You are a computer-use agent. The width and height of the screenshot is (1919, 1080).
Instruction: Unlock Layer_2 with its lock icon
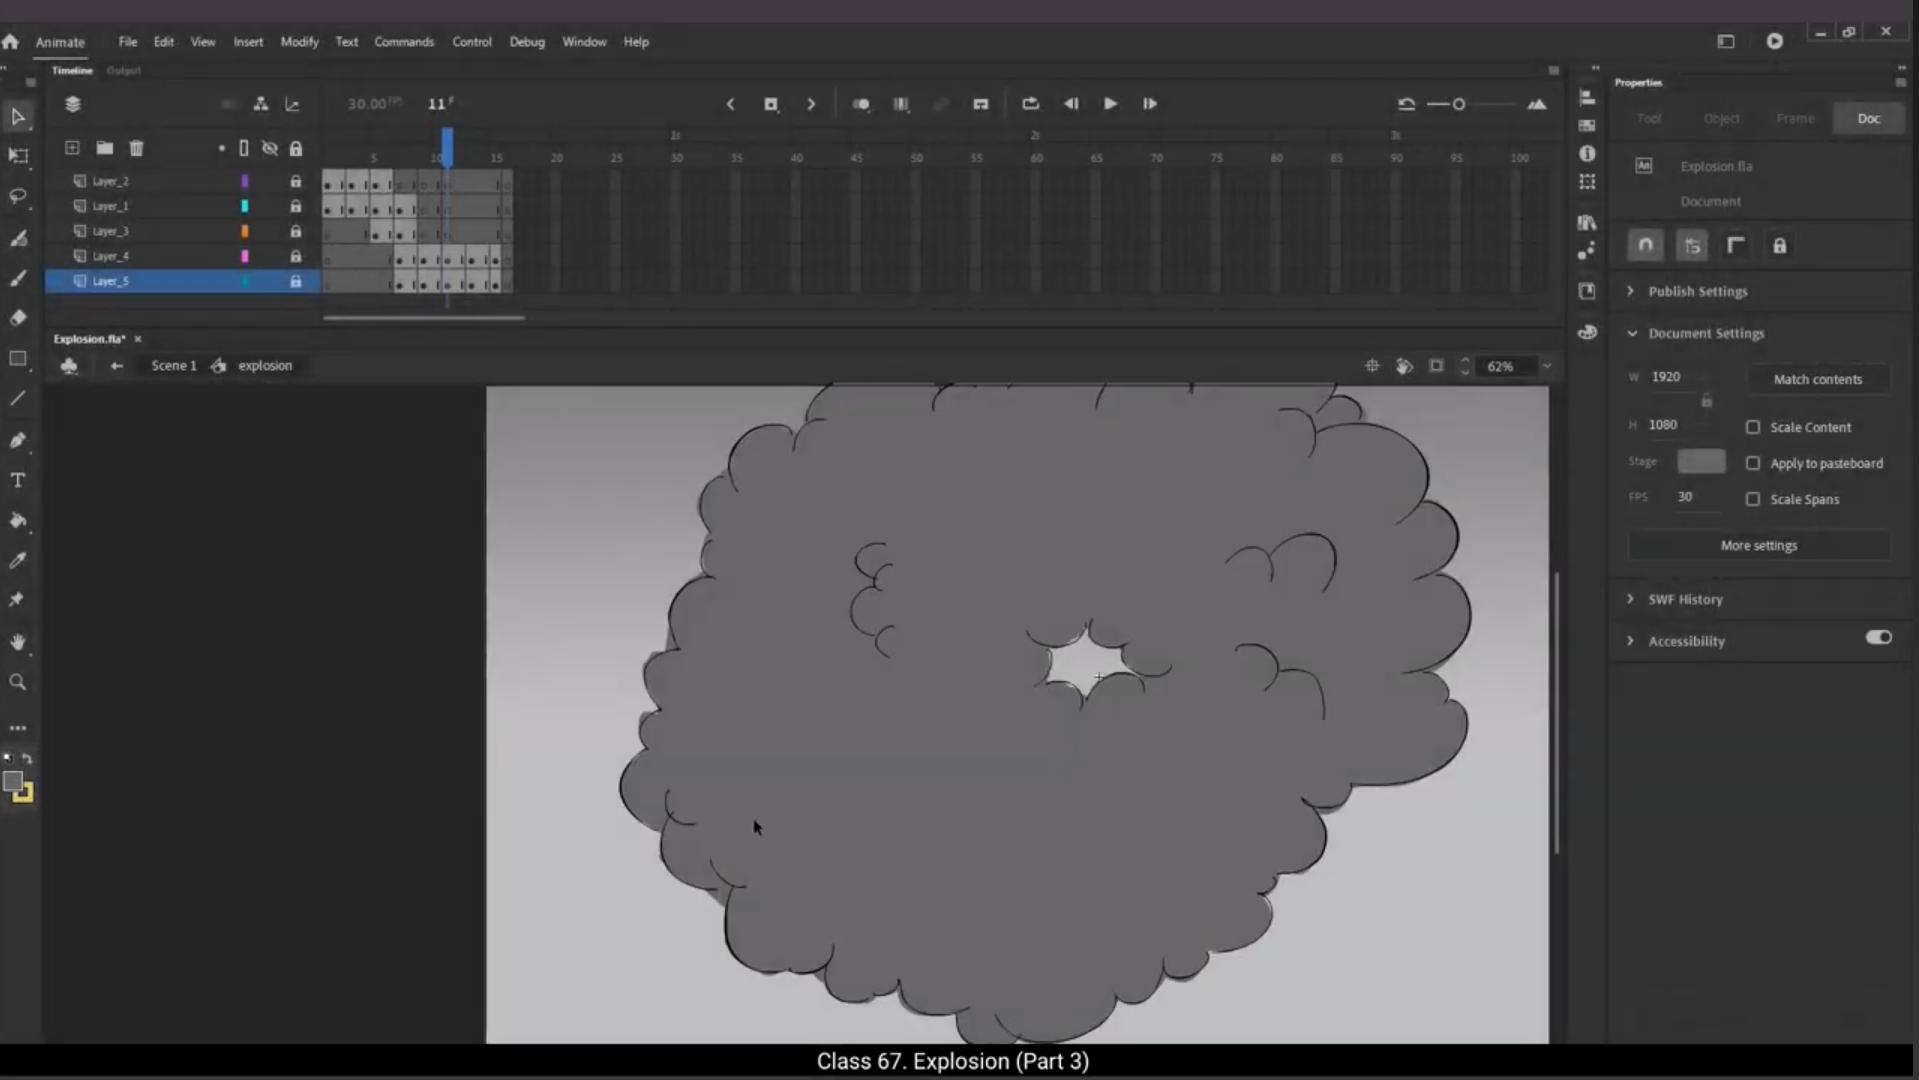[296, 181]
